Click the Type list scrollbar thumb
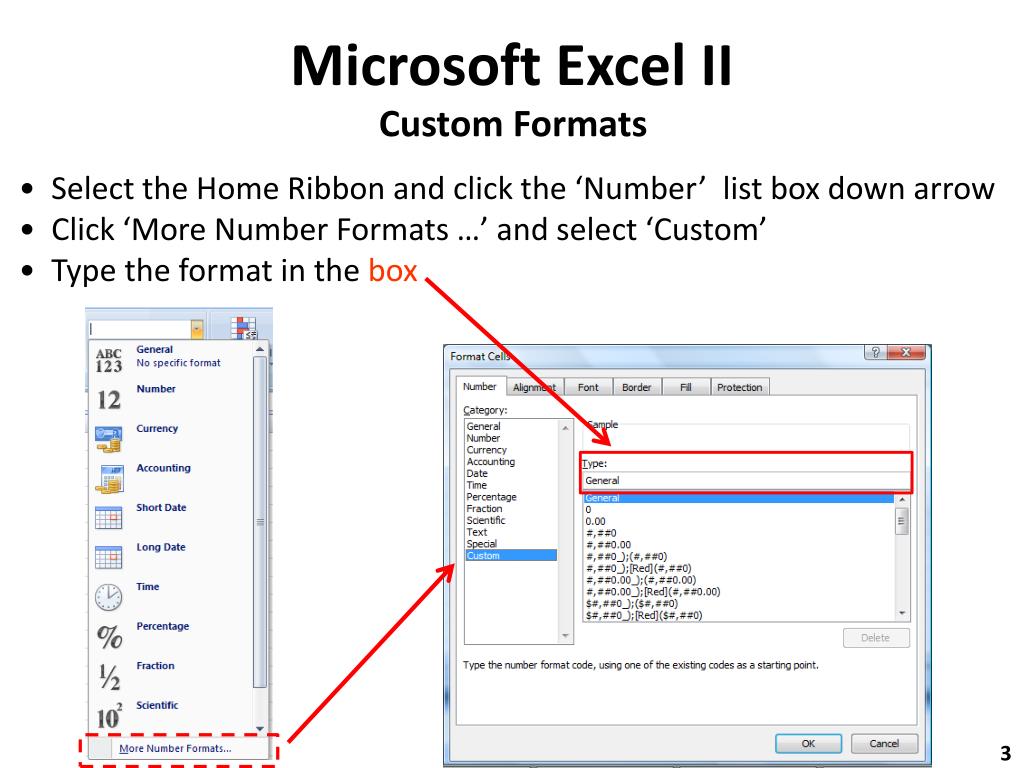The width and height of the screenshot is (1024, 768). pos(902,520)
